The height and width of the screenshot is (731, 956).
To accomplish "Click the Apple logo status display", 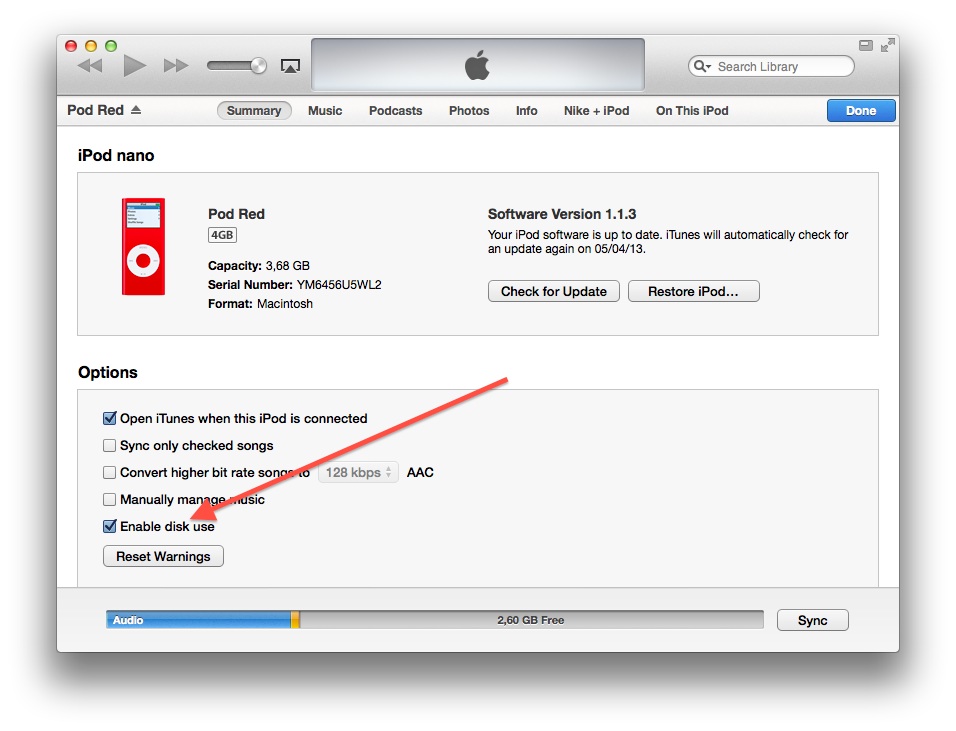I will pyautogui.click(x=477, y=65).
